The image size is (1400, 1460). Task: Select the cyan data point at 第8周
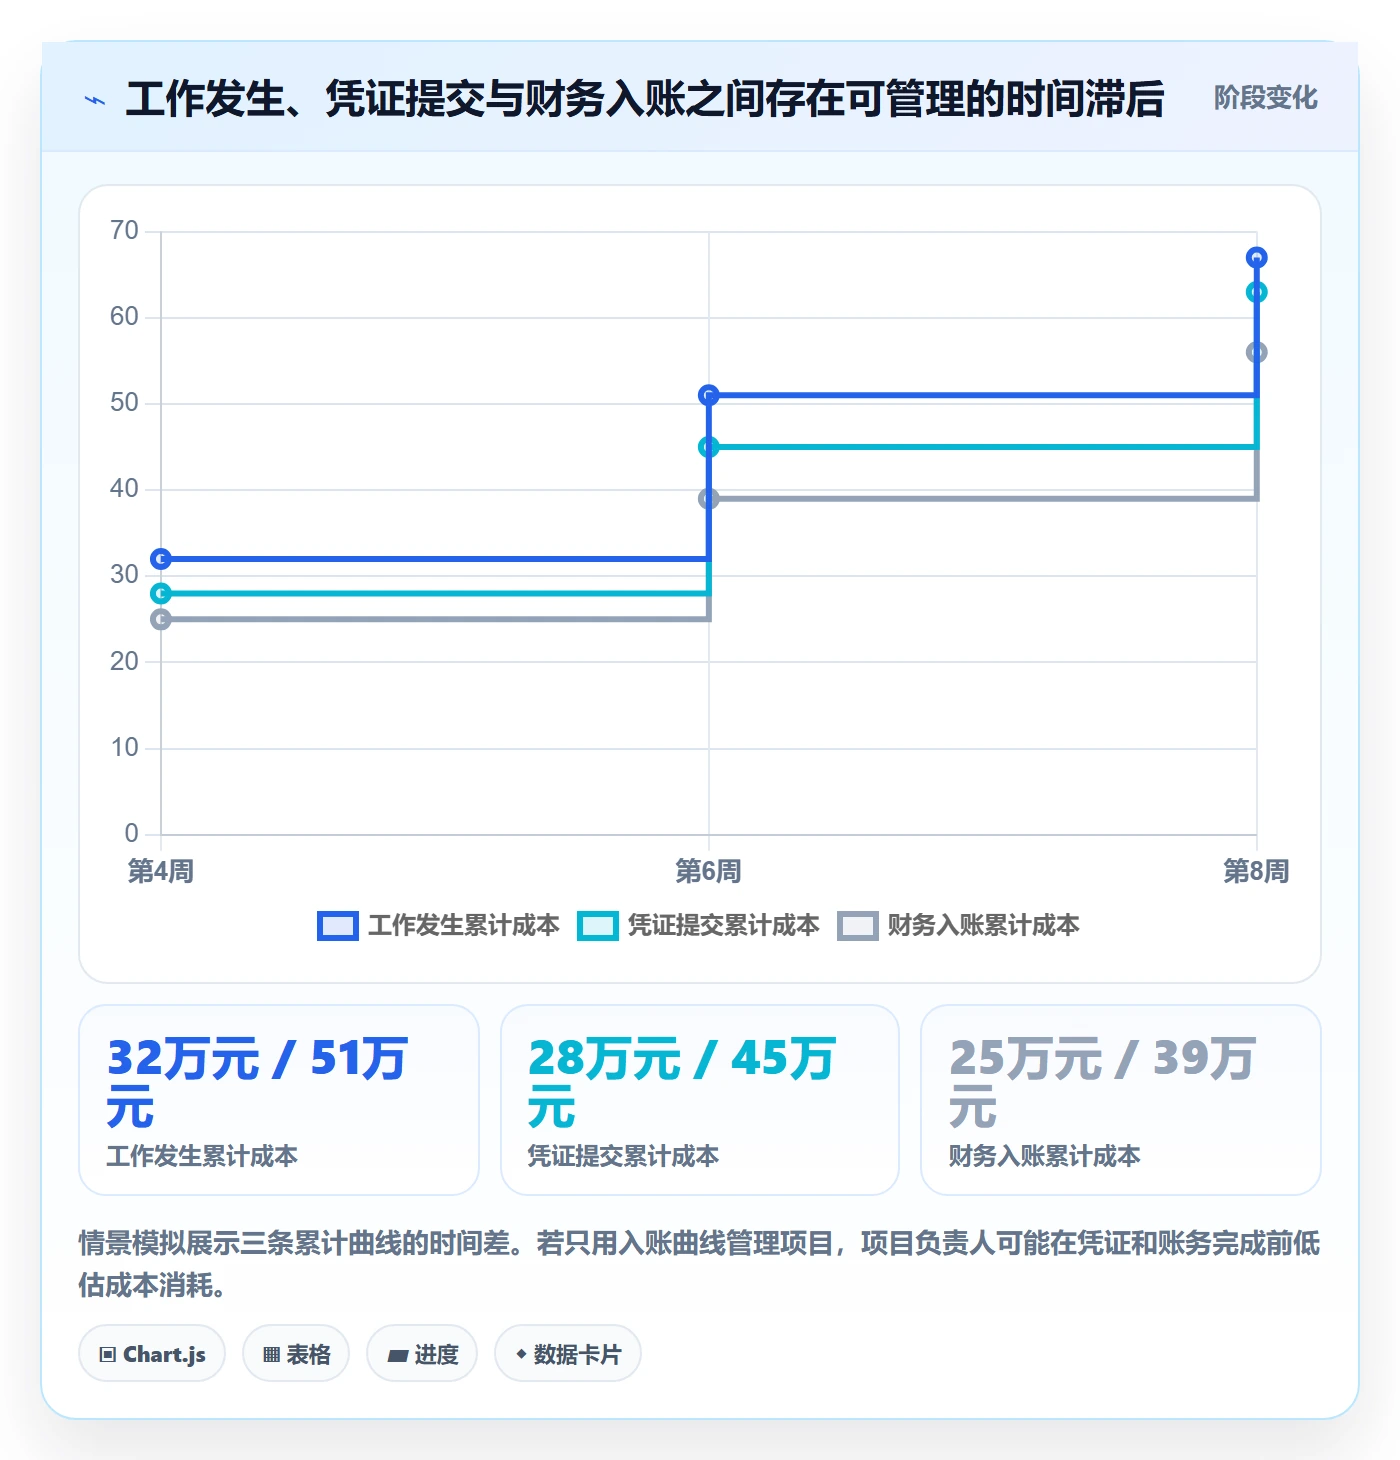1257,292
